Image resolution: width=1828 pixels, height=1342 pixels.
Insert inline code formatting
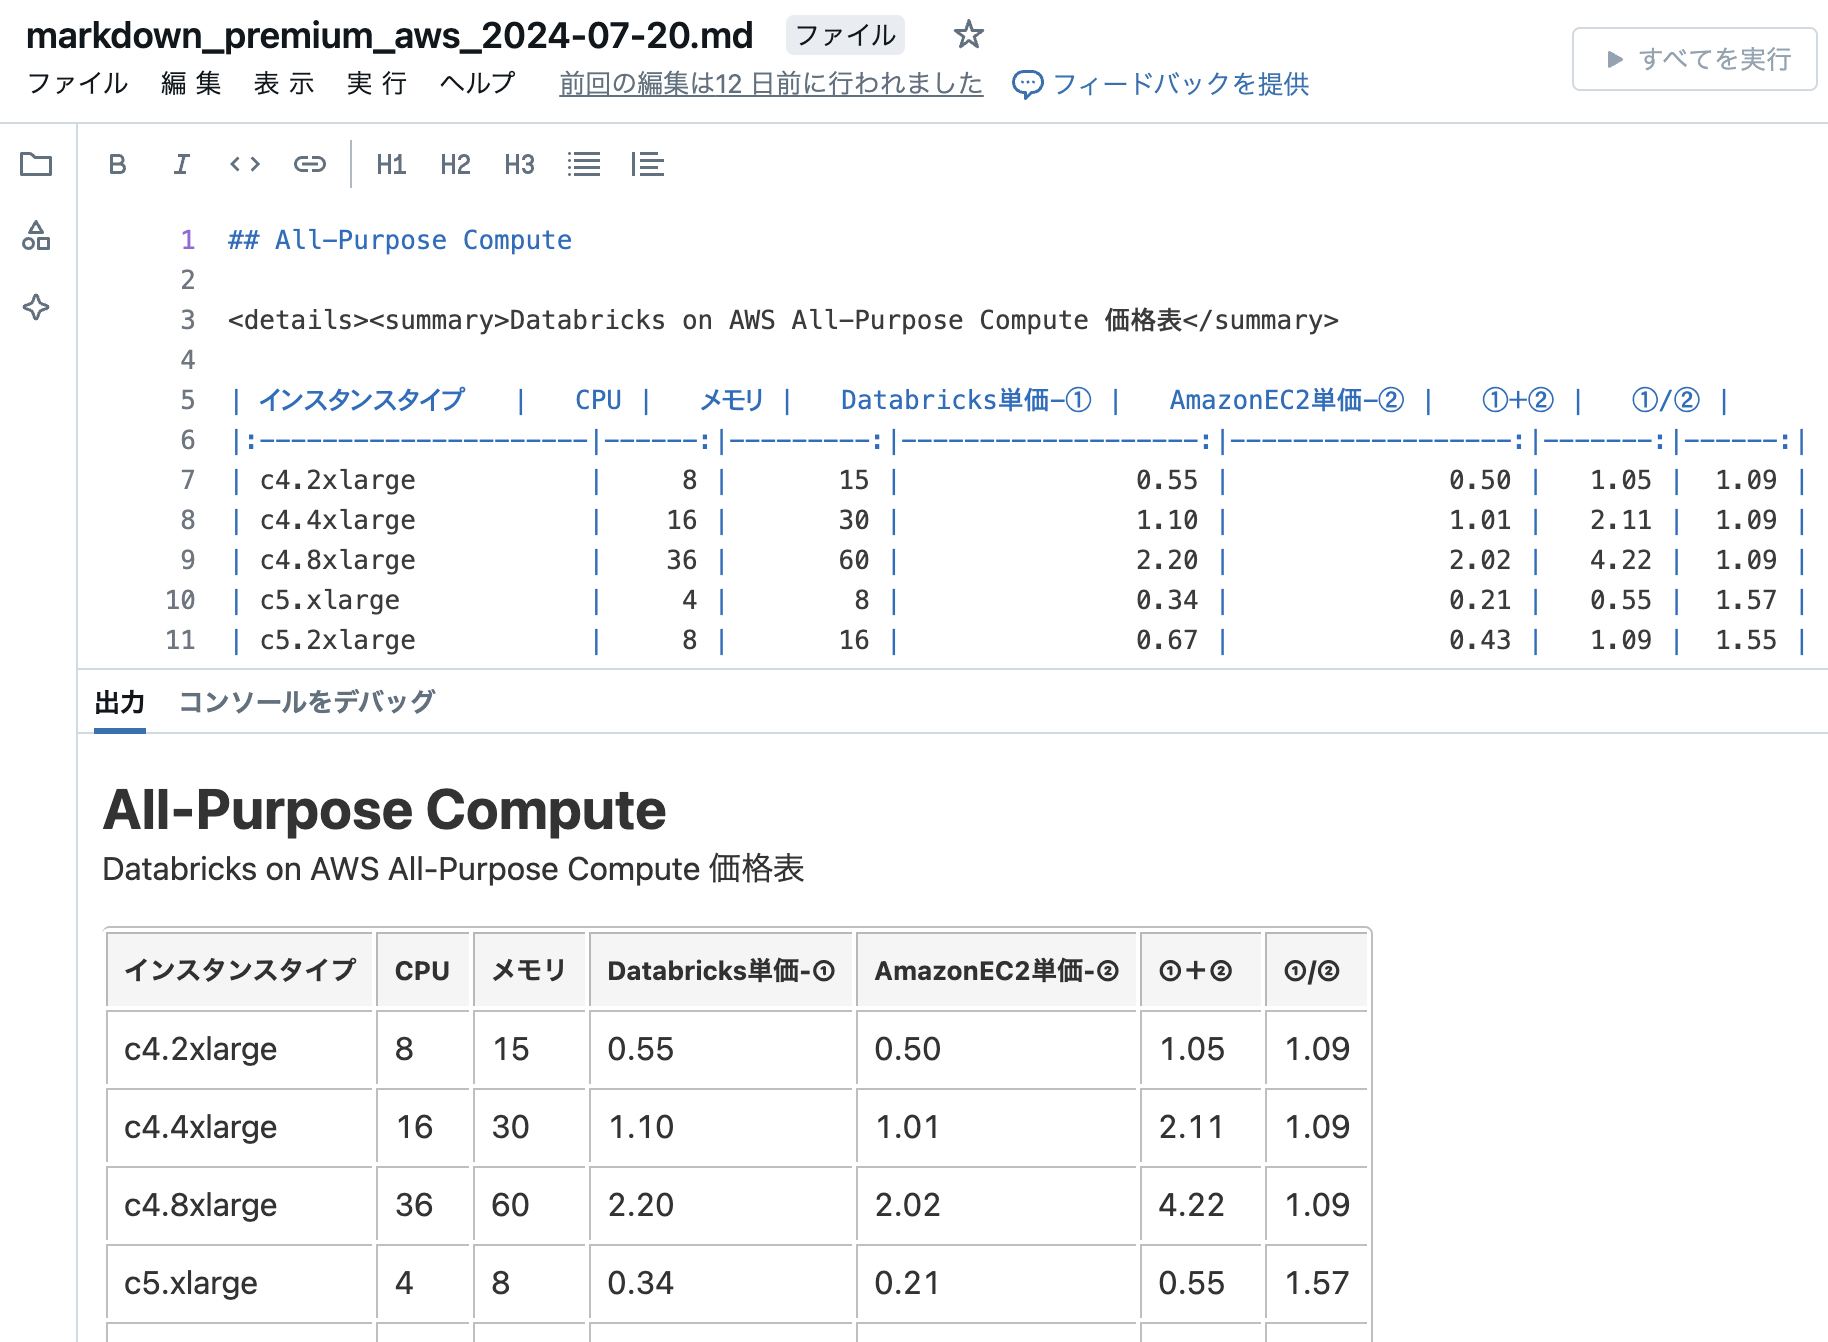tap(245, 164)
